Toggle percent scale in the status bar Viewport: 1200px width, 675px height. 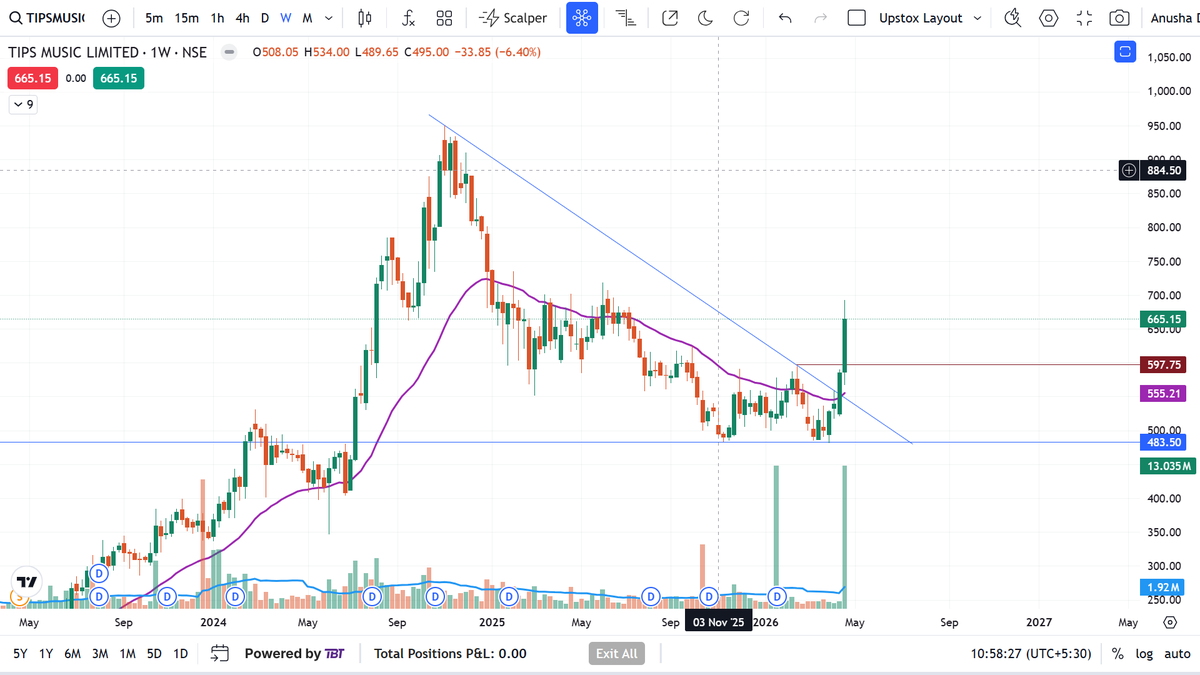point(1117,653)
